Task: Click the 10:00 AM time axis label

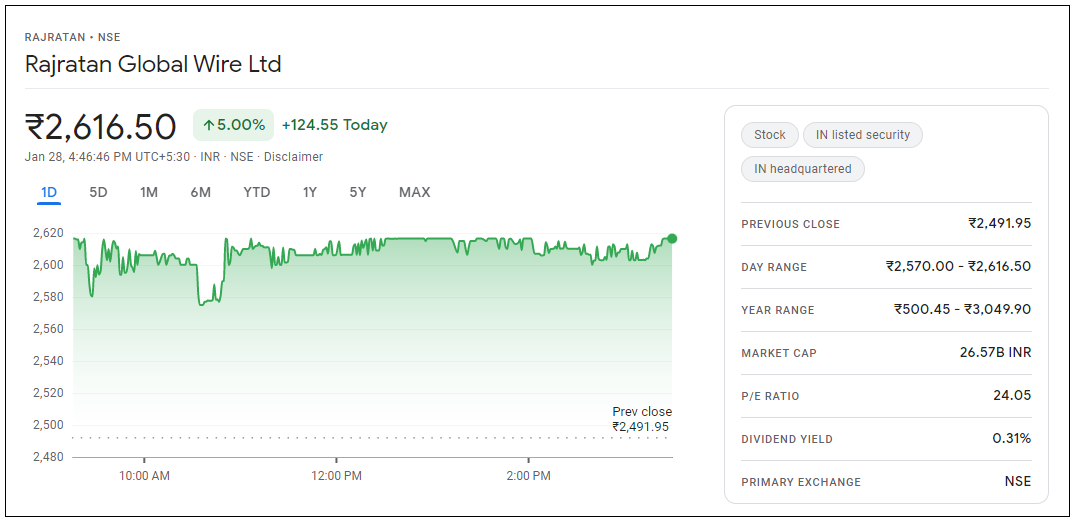Action: pyautogui.click(x=144, y=476)
